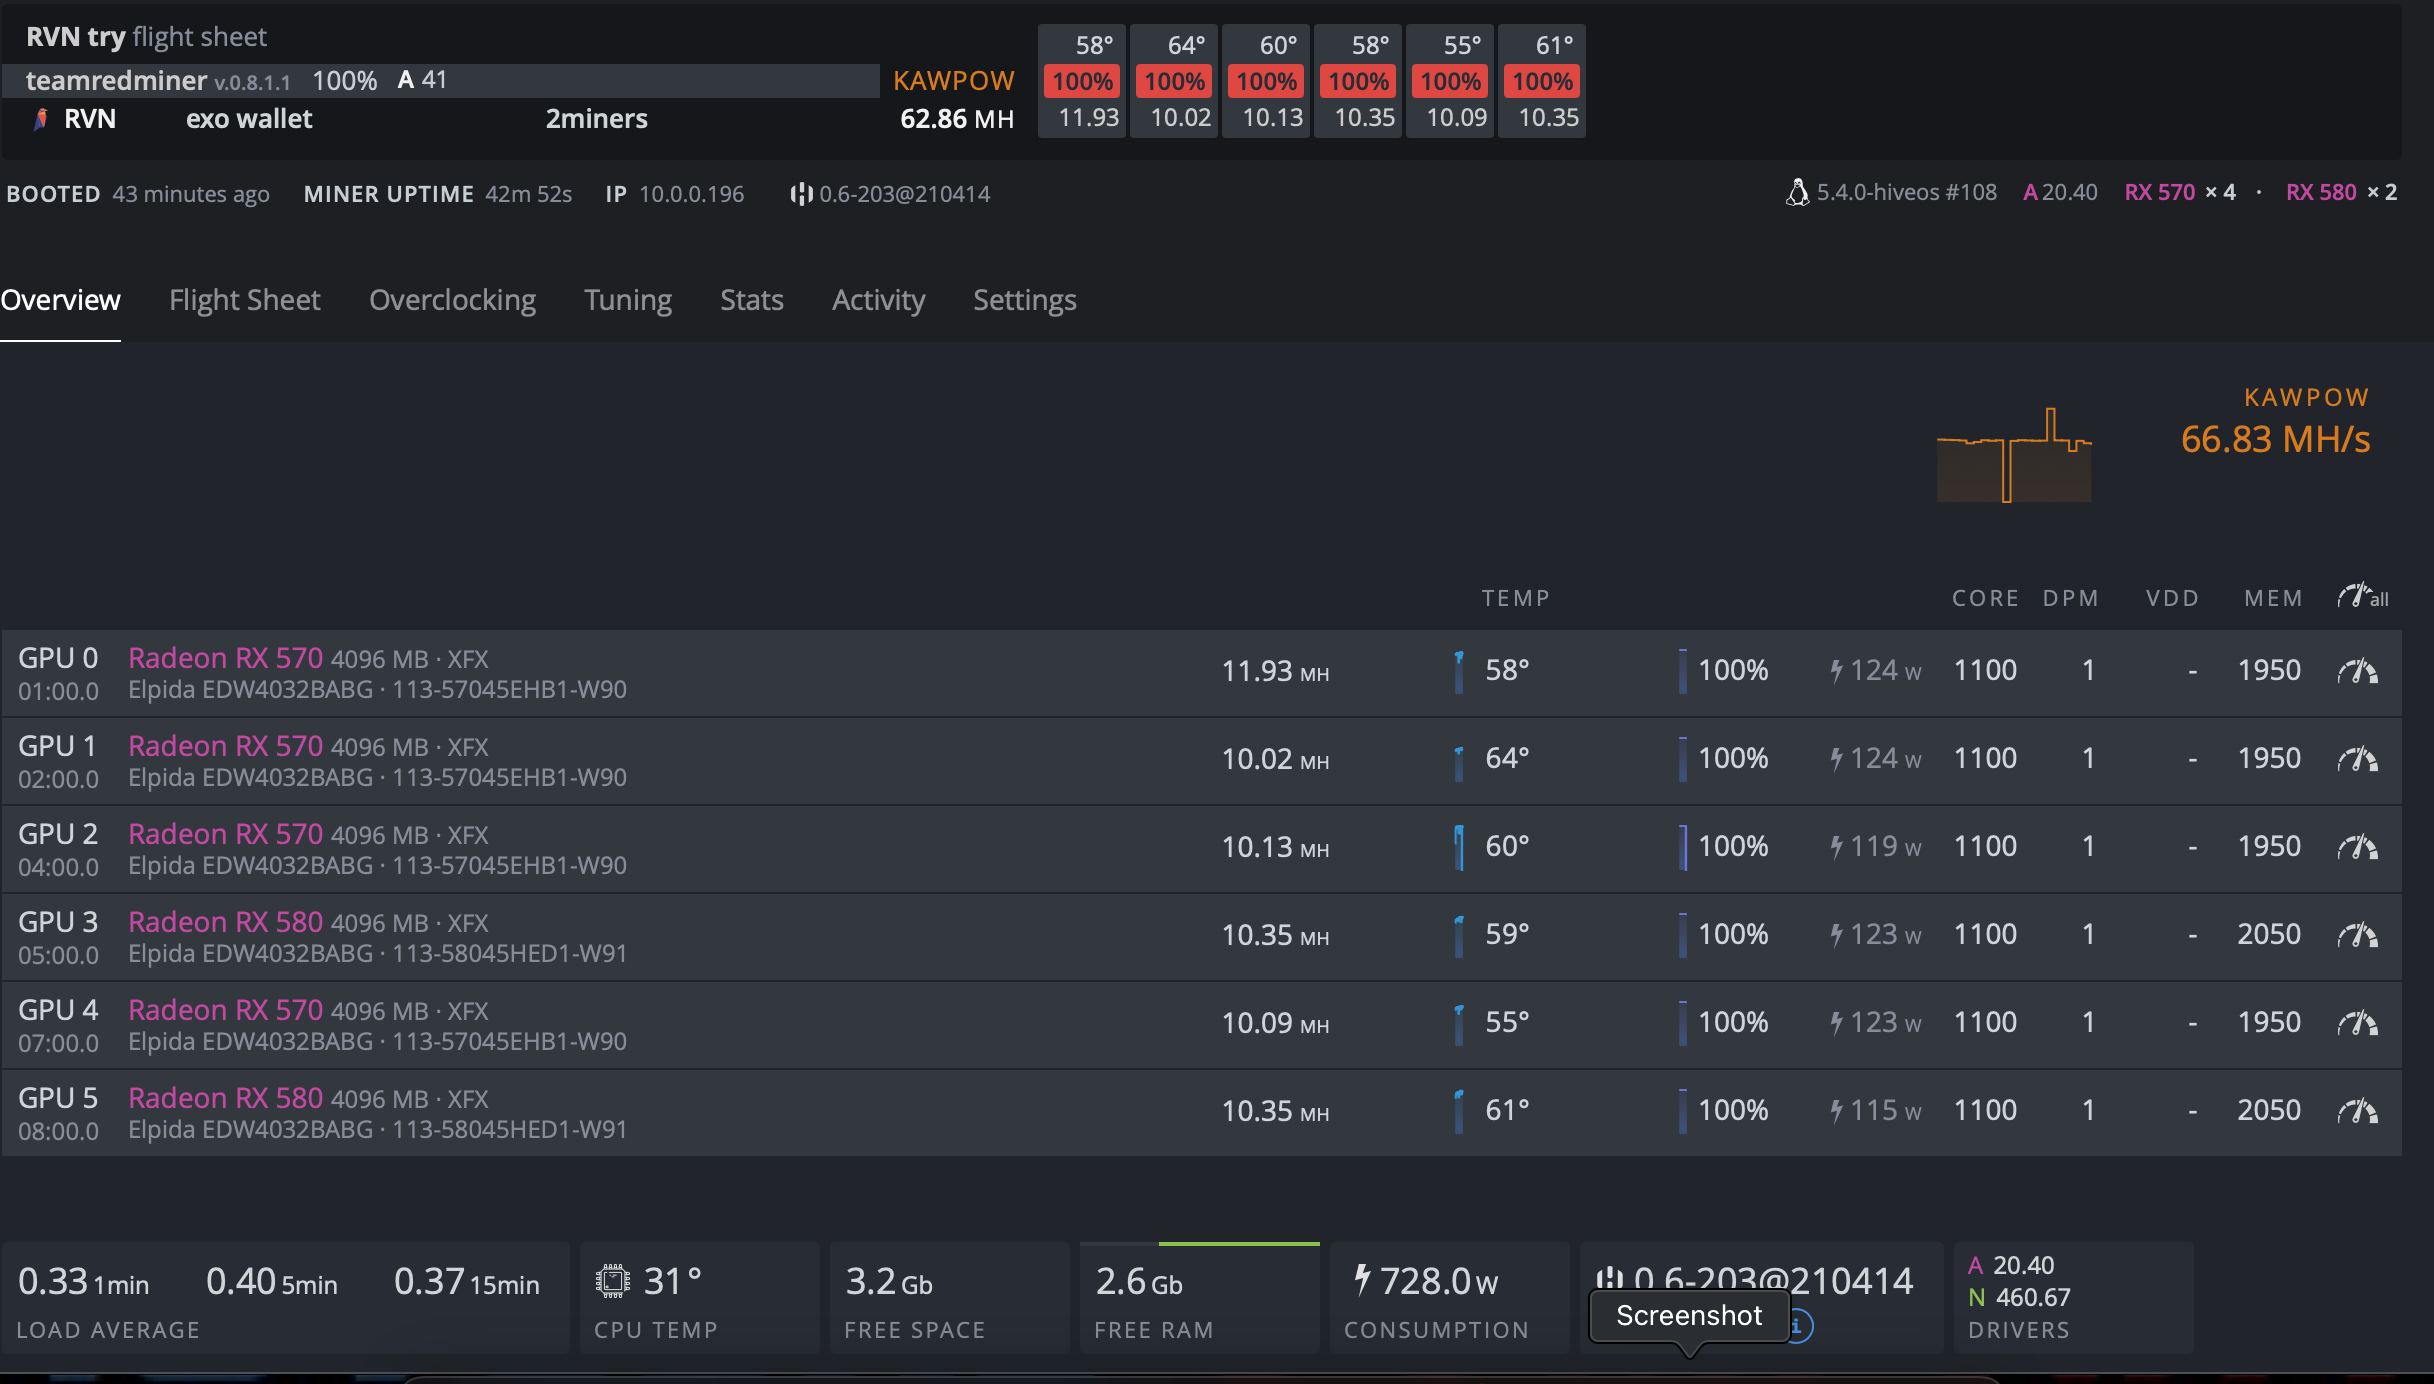The image size is (2434, 1384).
Task: Open the Overclocking tab
Action: (x=450, y=299)
